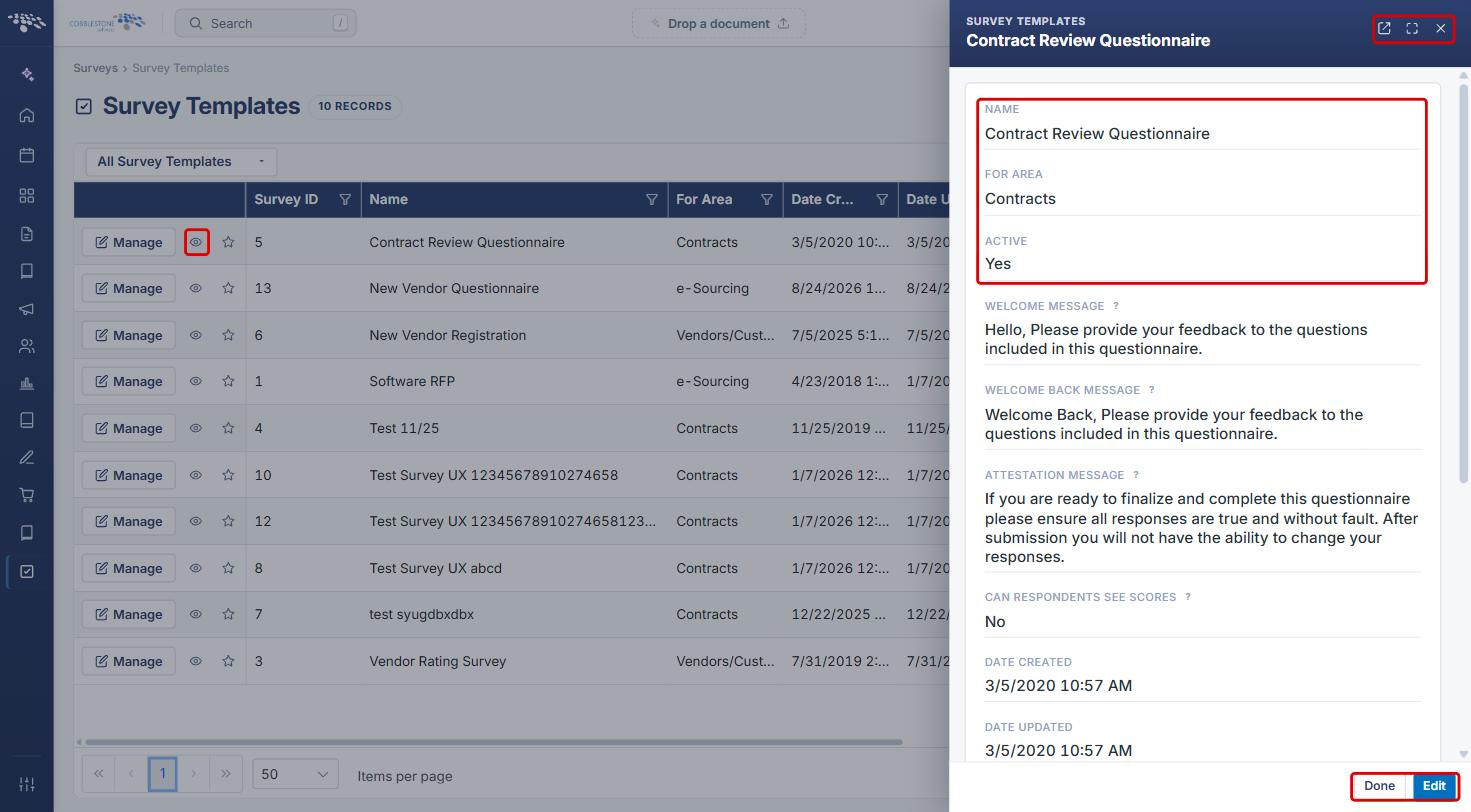The image size is (1471, 812).
Task: Preview Contract Review Questionnaire with eye icon
Action: click(x=196, y=242)
